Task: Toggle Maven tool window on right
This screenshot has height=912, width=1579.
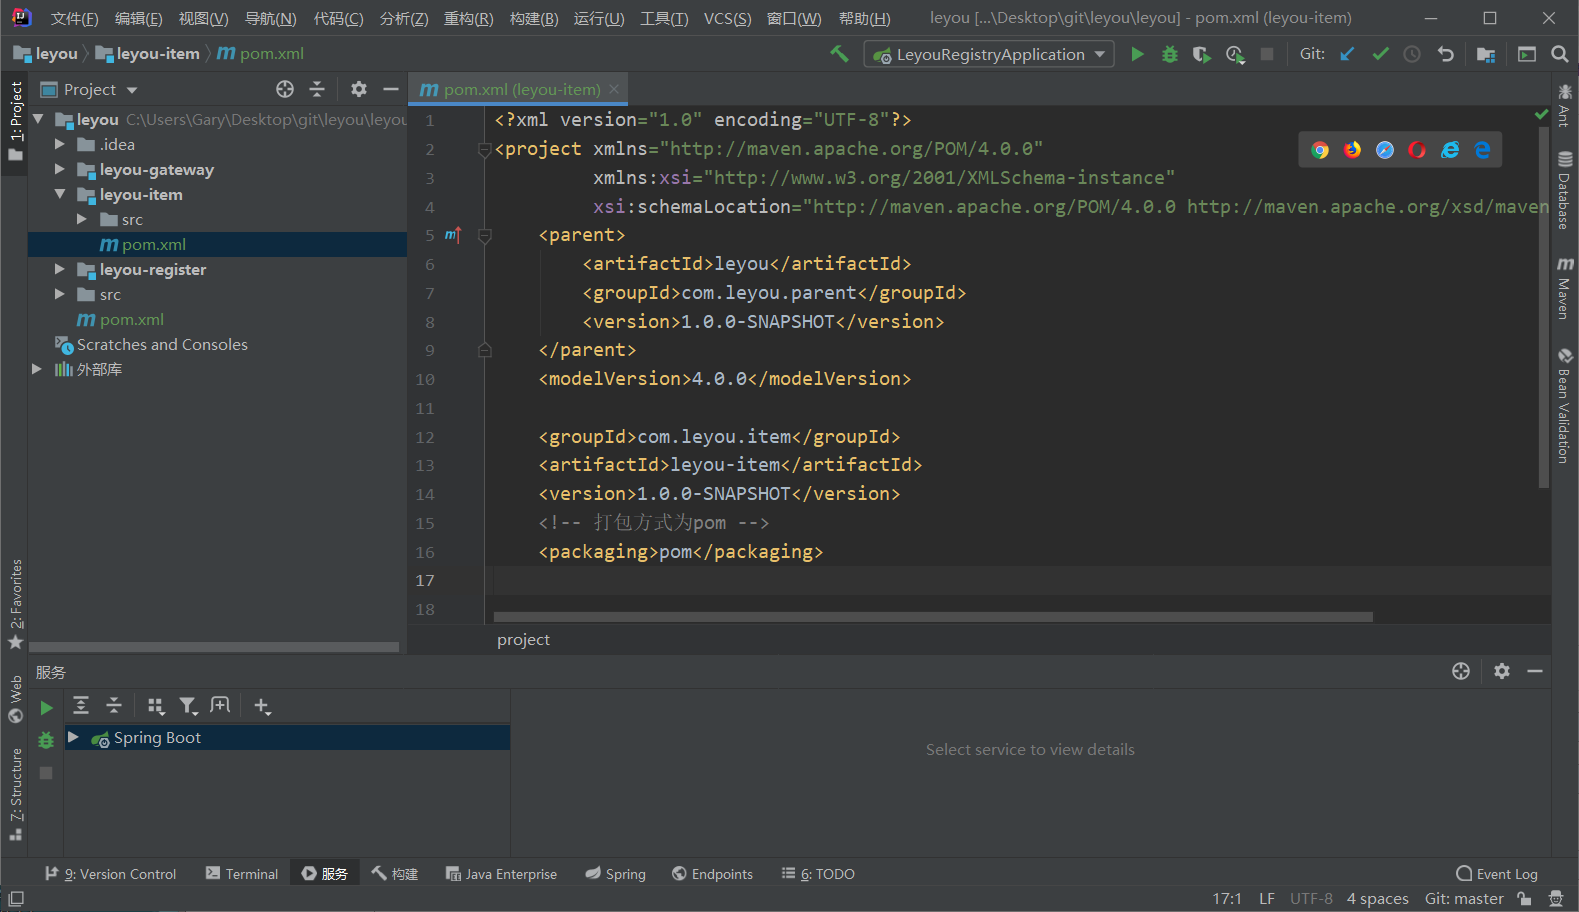Action: [x=1564, y=288]
